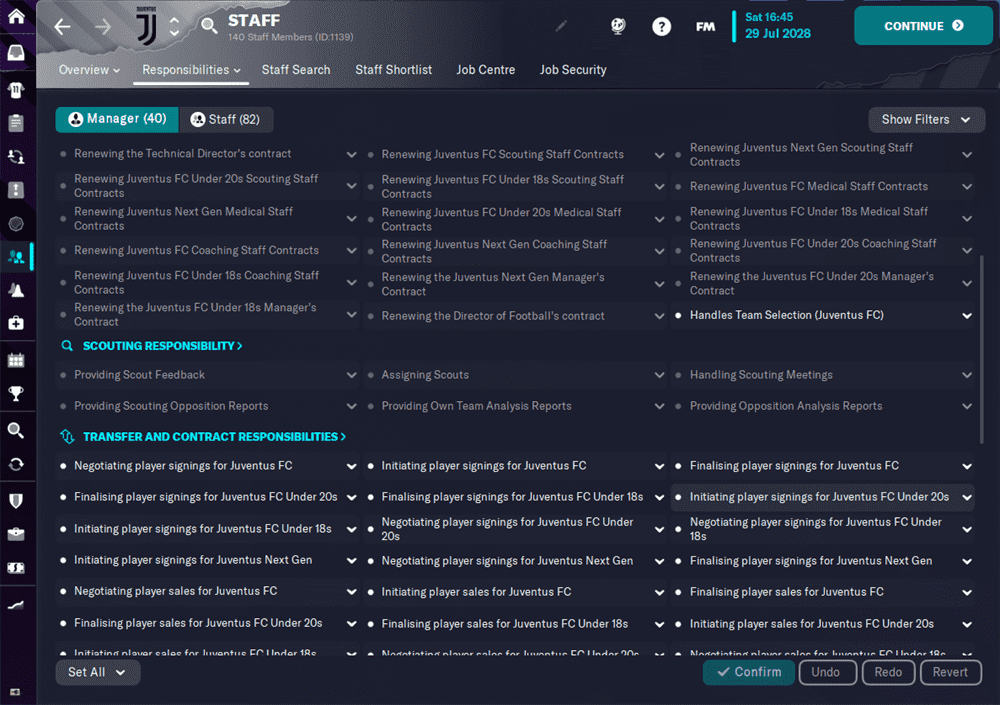
Task: Click the pencil edit icon
Action: click(x=561, y=26)
